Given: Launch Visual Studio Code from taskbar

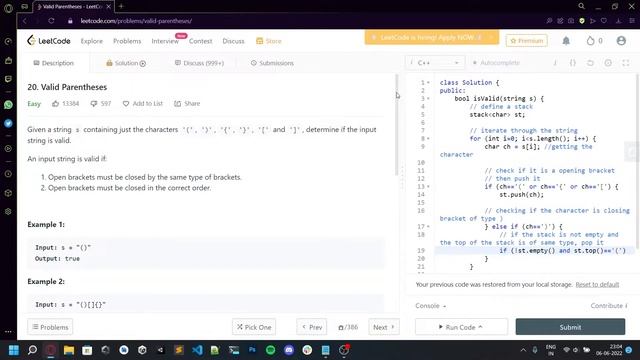Looking at the screenshot, I should [197, 350].
